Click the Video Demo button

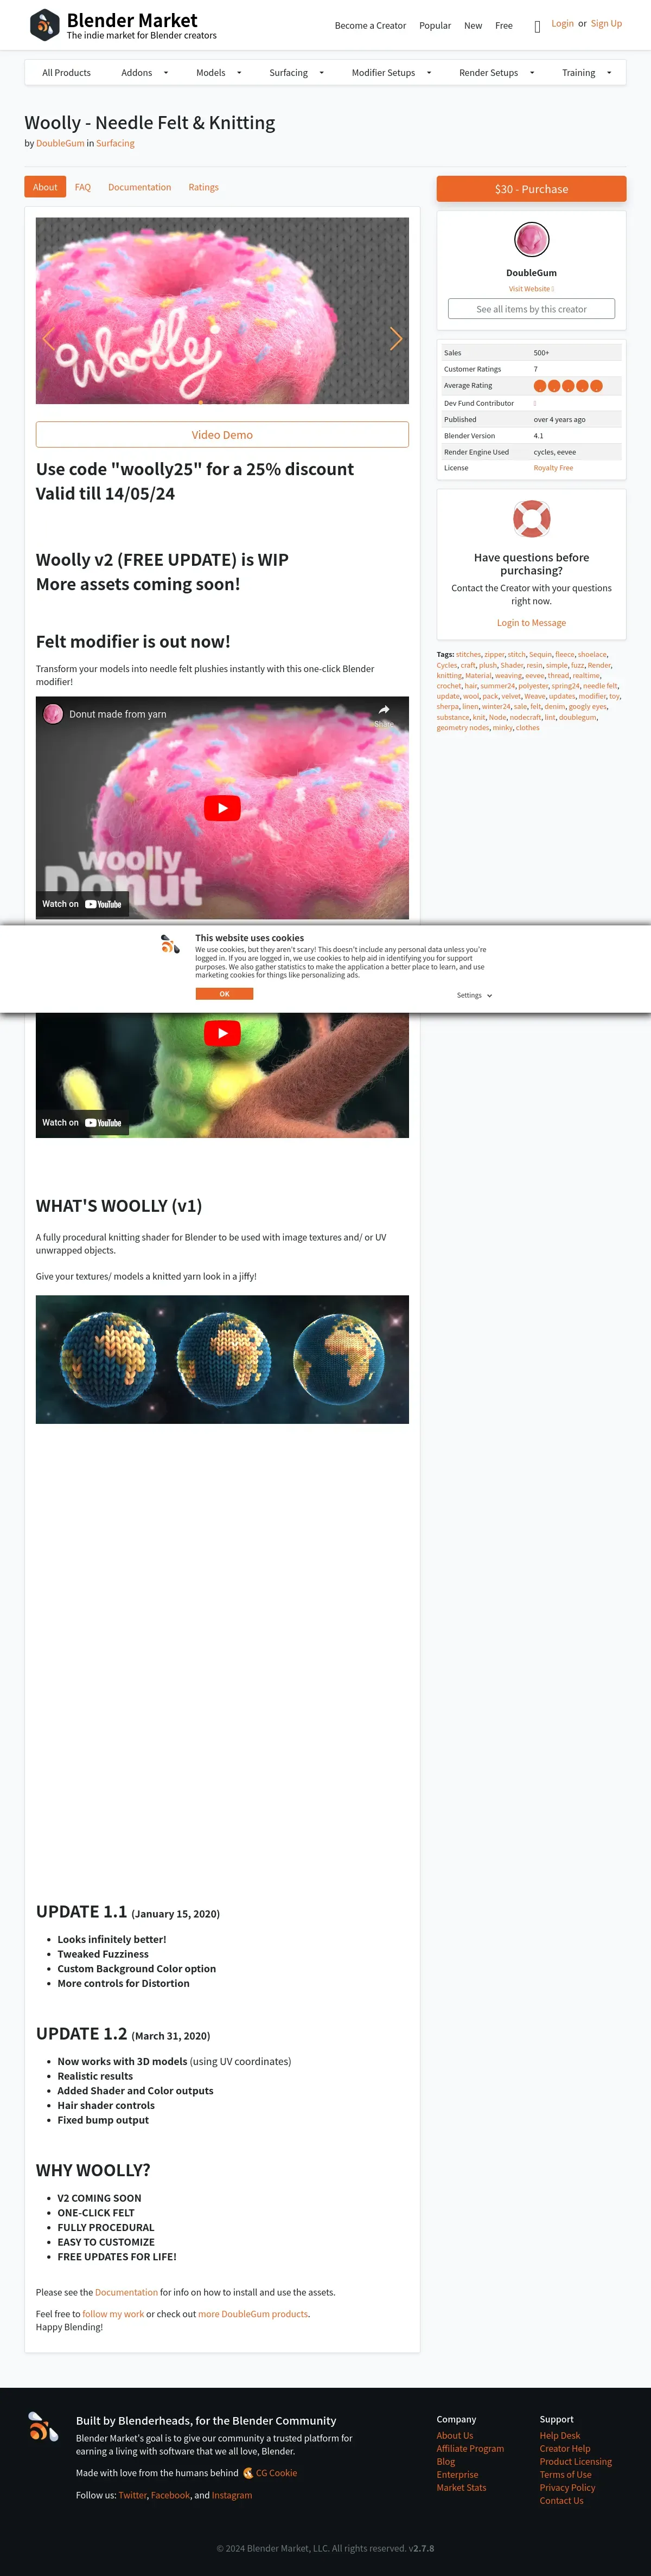point(222,435)
